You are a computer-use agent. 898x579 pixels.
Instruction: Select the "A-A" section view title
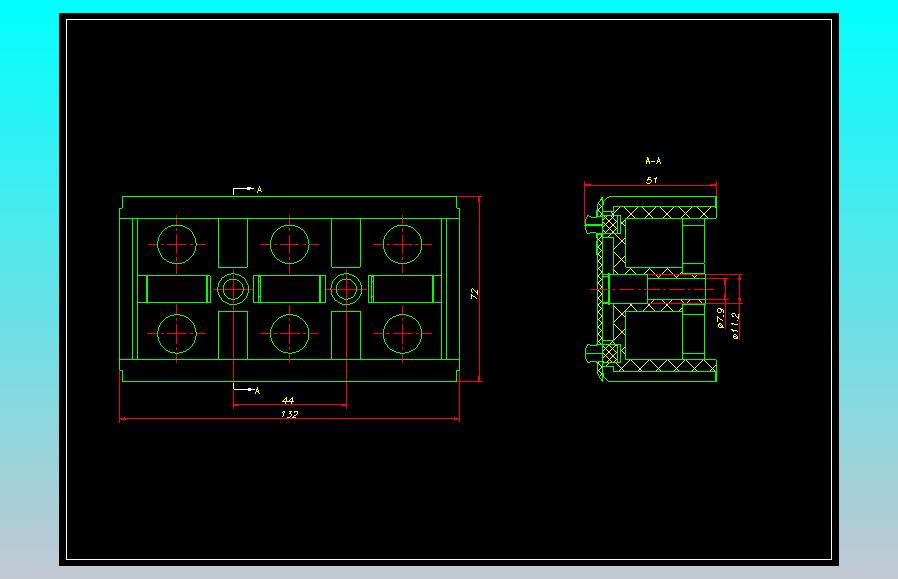pyautogui.click(x=653, y=161)
